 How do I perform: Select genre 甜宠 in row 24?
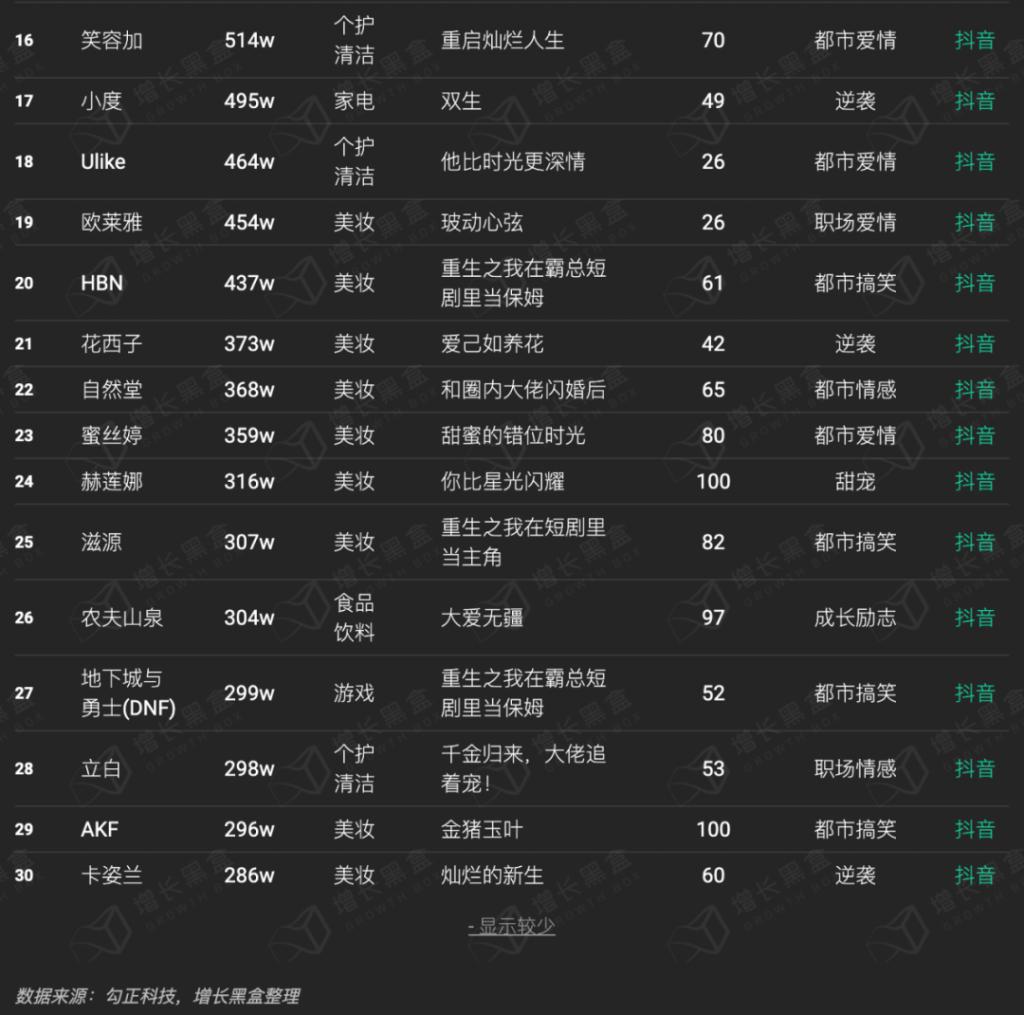click(855, 481)
